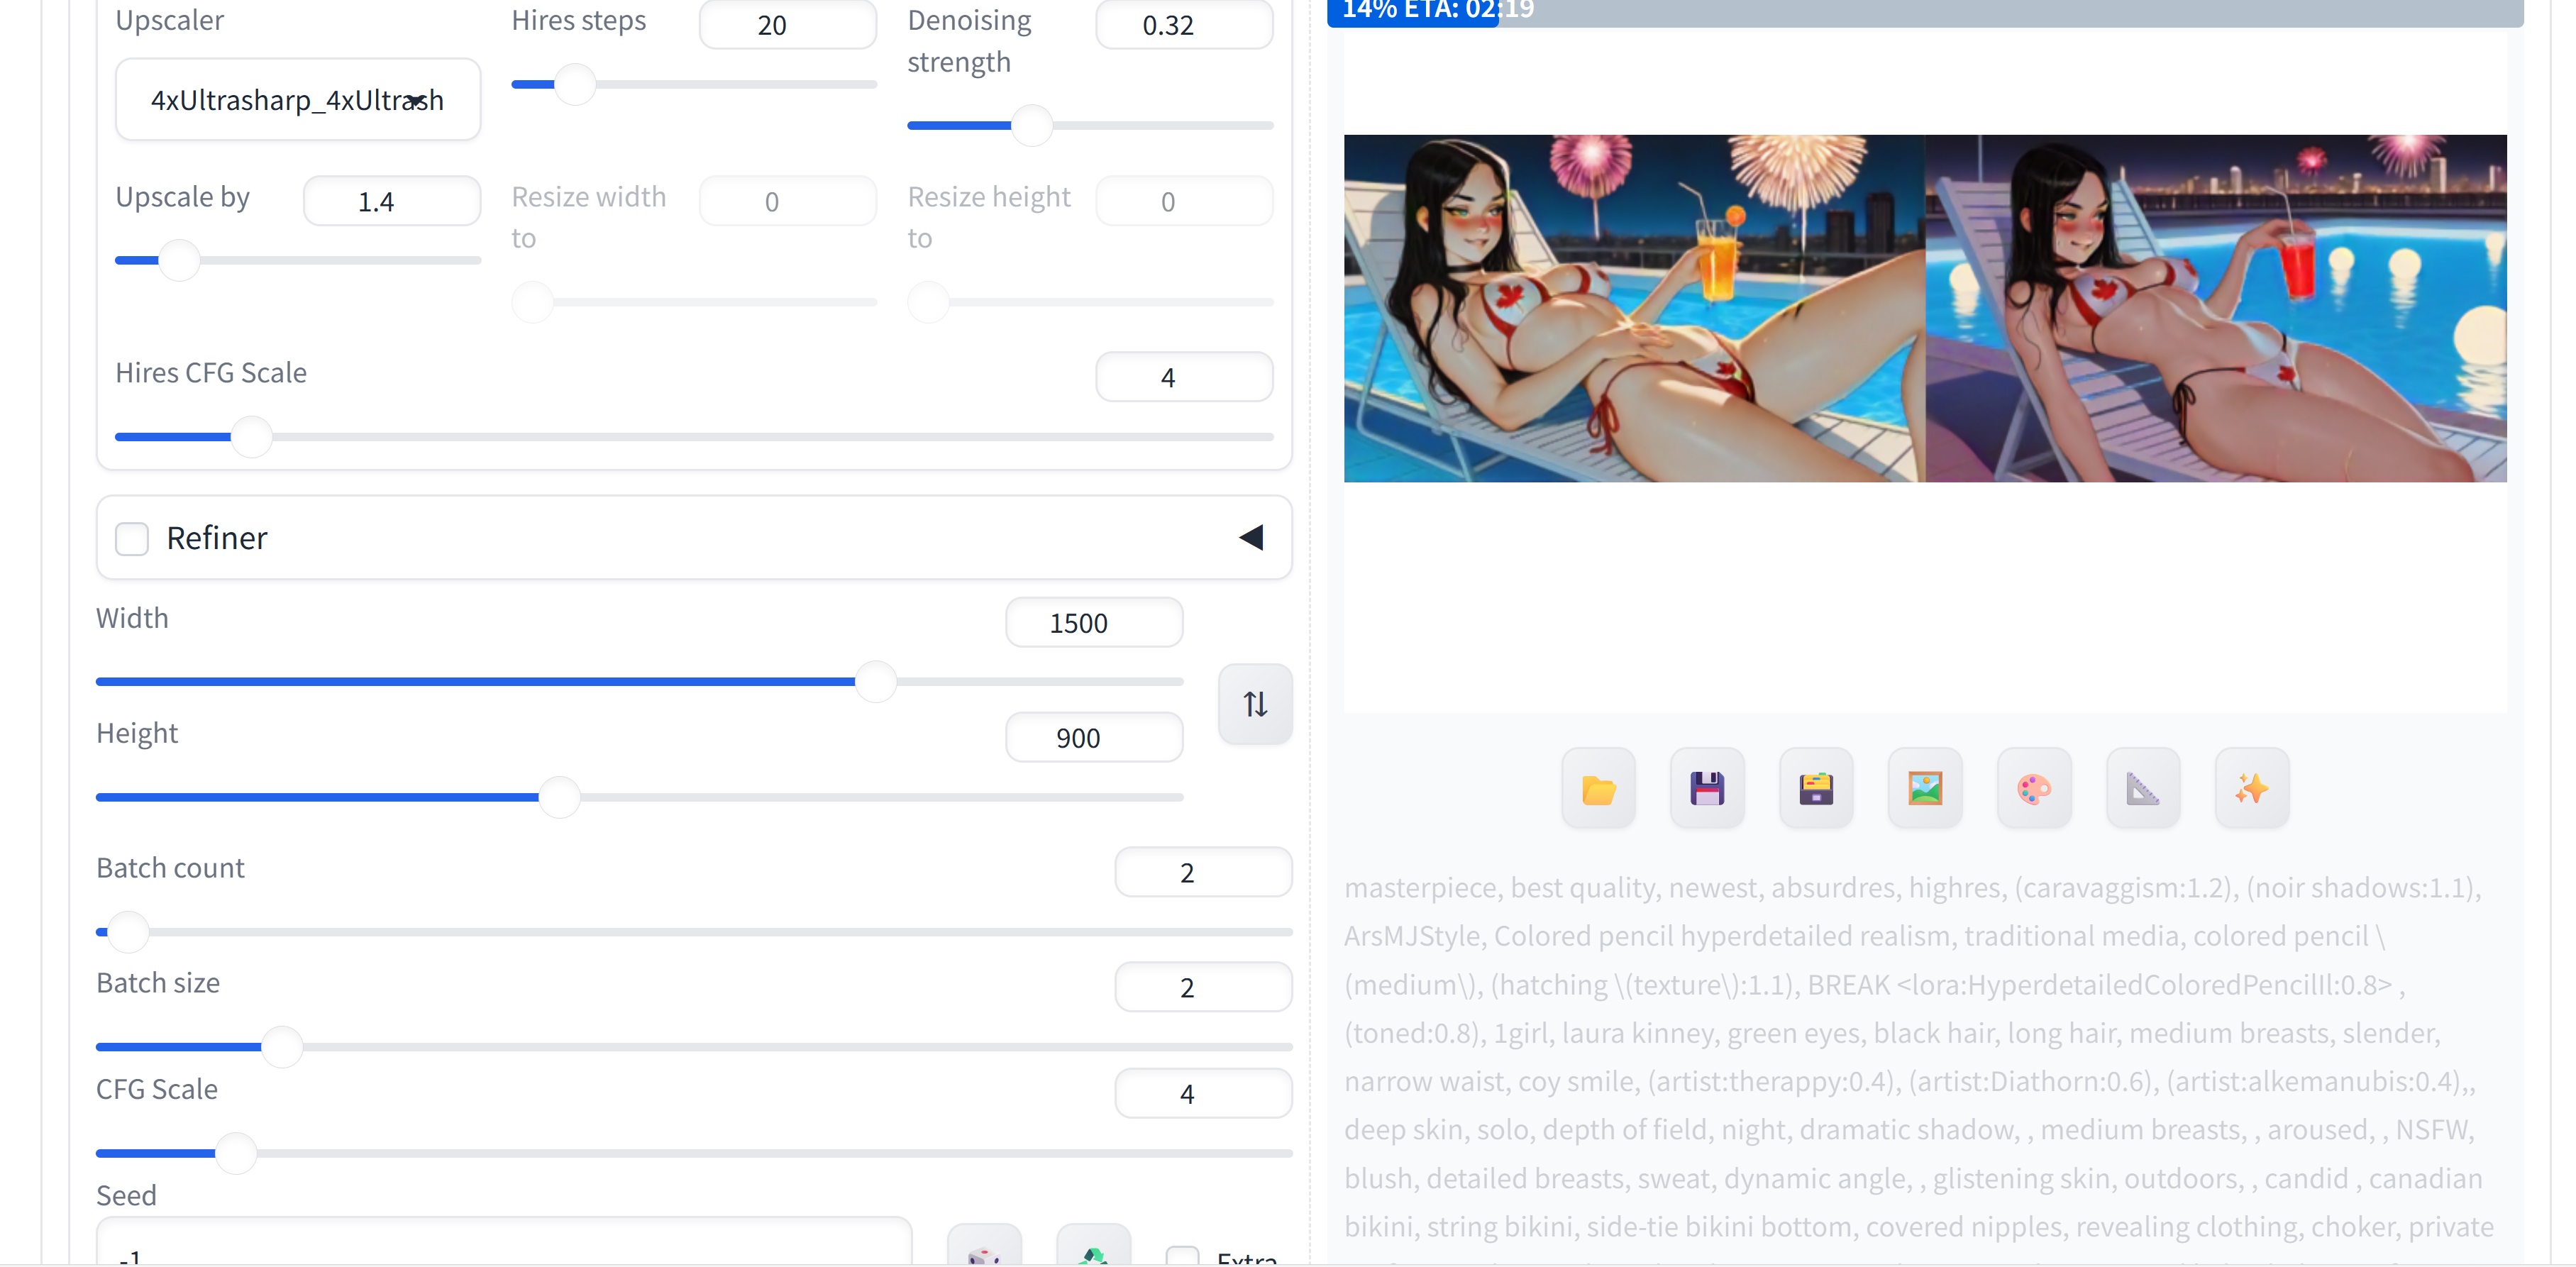Send image to extras ruler icon

(2143, 789)
